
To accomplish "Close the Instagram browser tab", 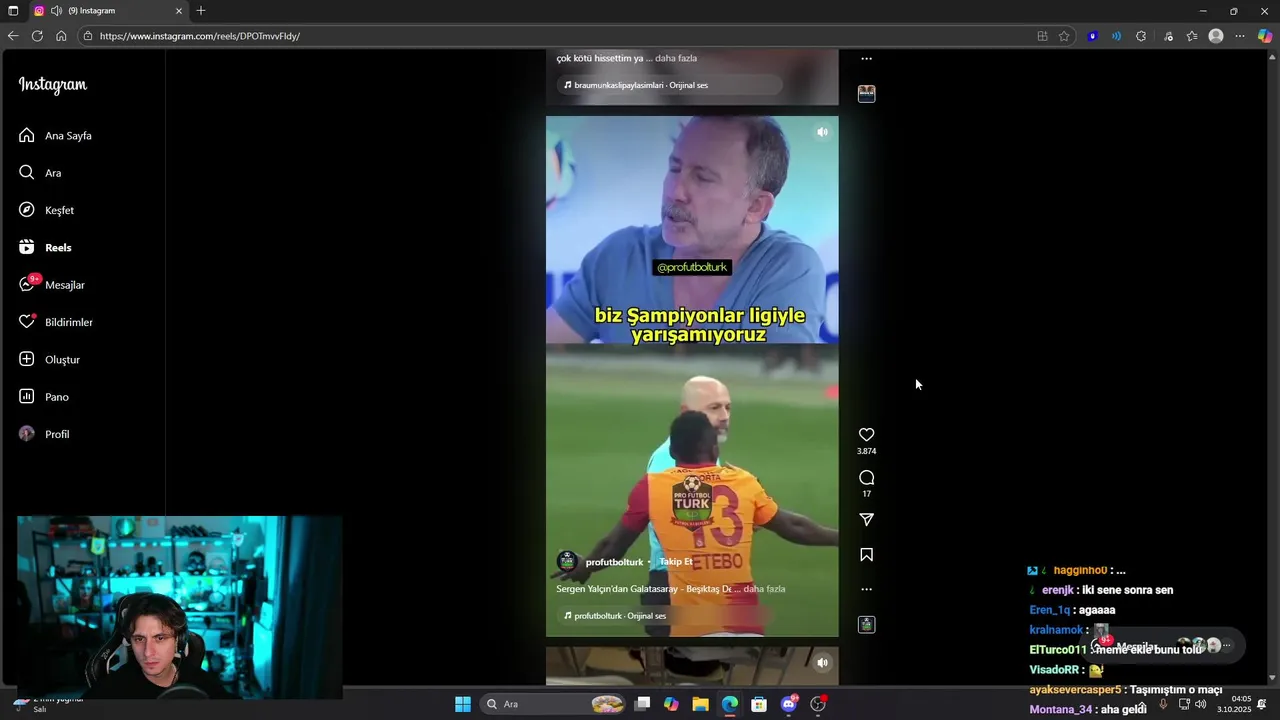I will pos(179,11).
